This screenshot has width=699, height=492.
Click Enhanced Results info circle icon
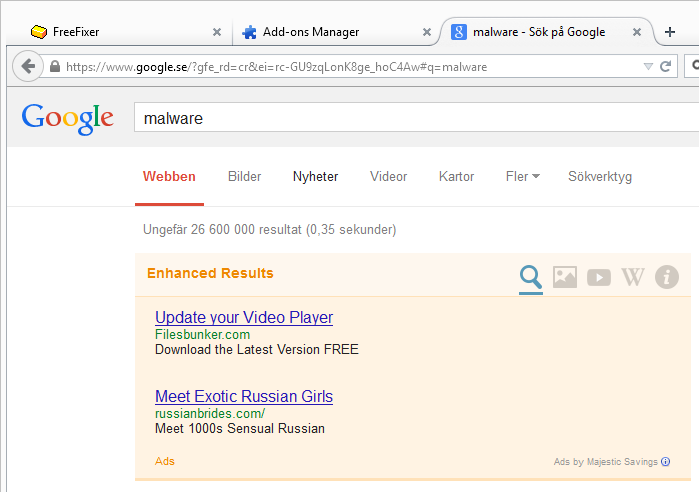tap(666, 277)
